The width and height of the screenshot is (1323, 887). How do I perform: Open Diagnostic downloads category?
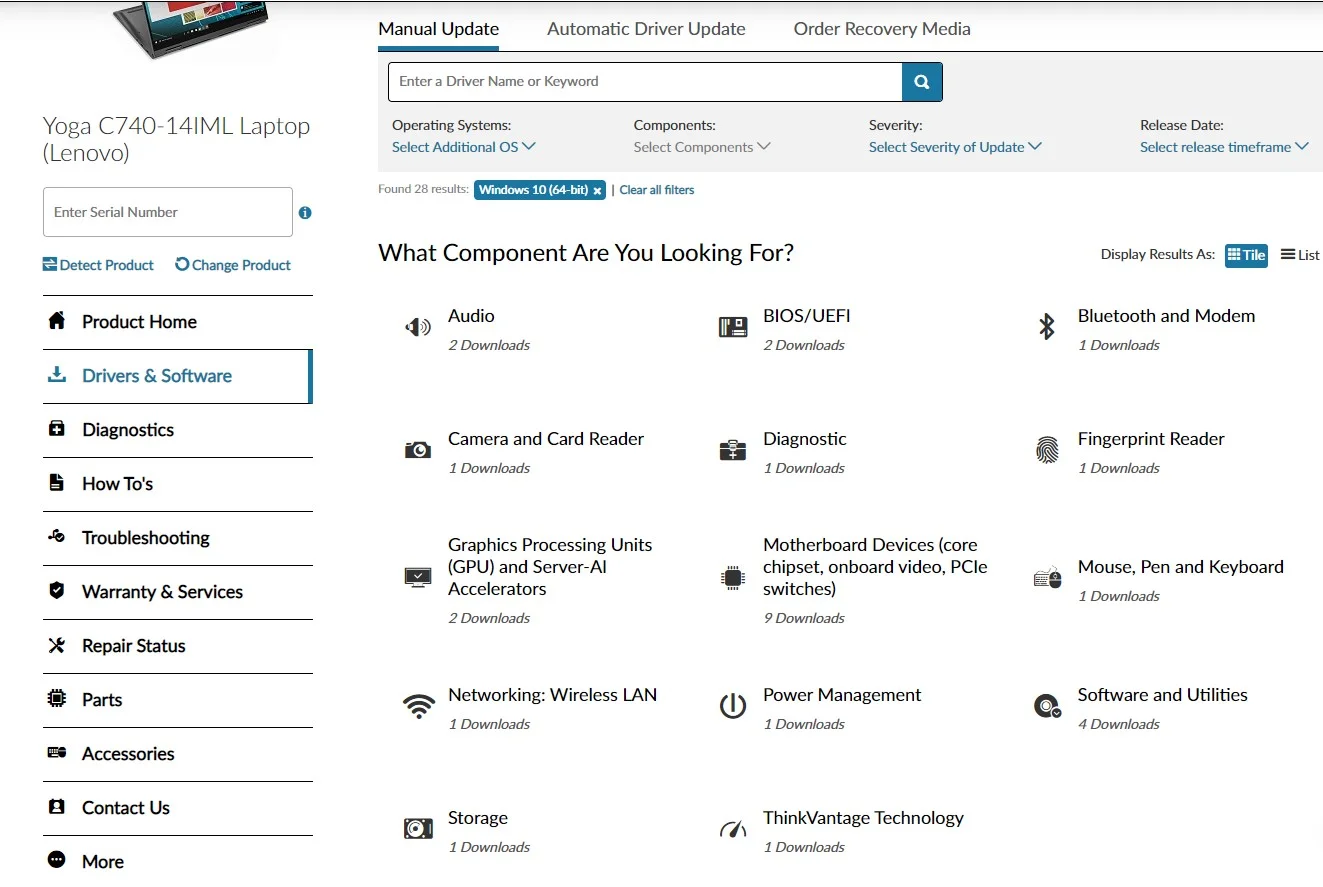point(805,439)
